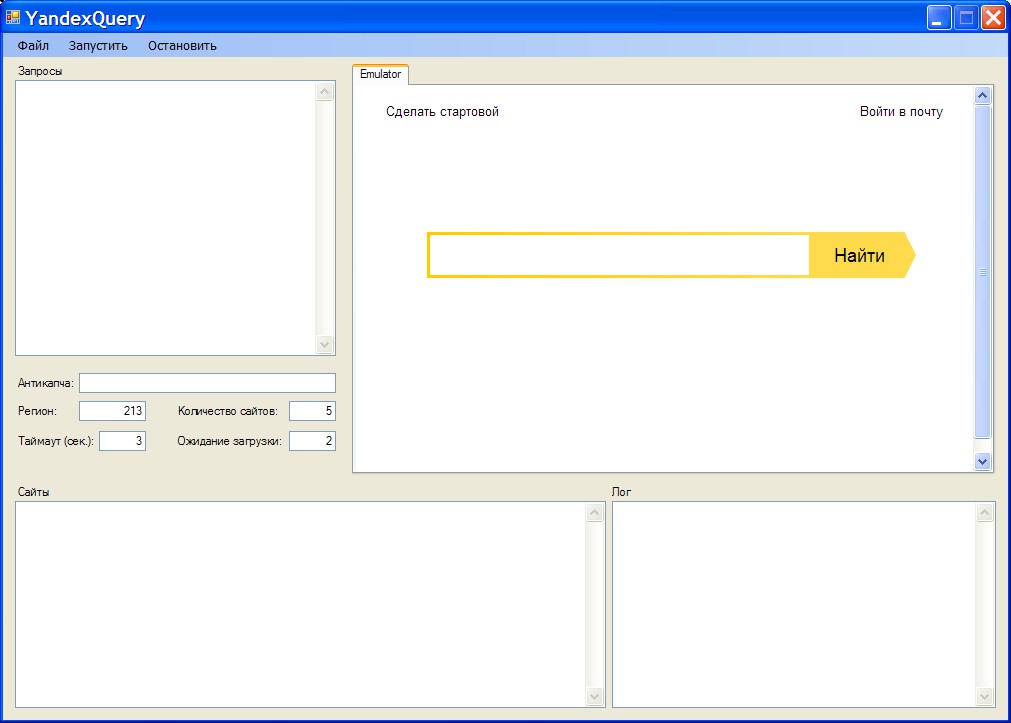
Task: Click the Emulator scrollbar down arrow
Action: [982, 461]
